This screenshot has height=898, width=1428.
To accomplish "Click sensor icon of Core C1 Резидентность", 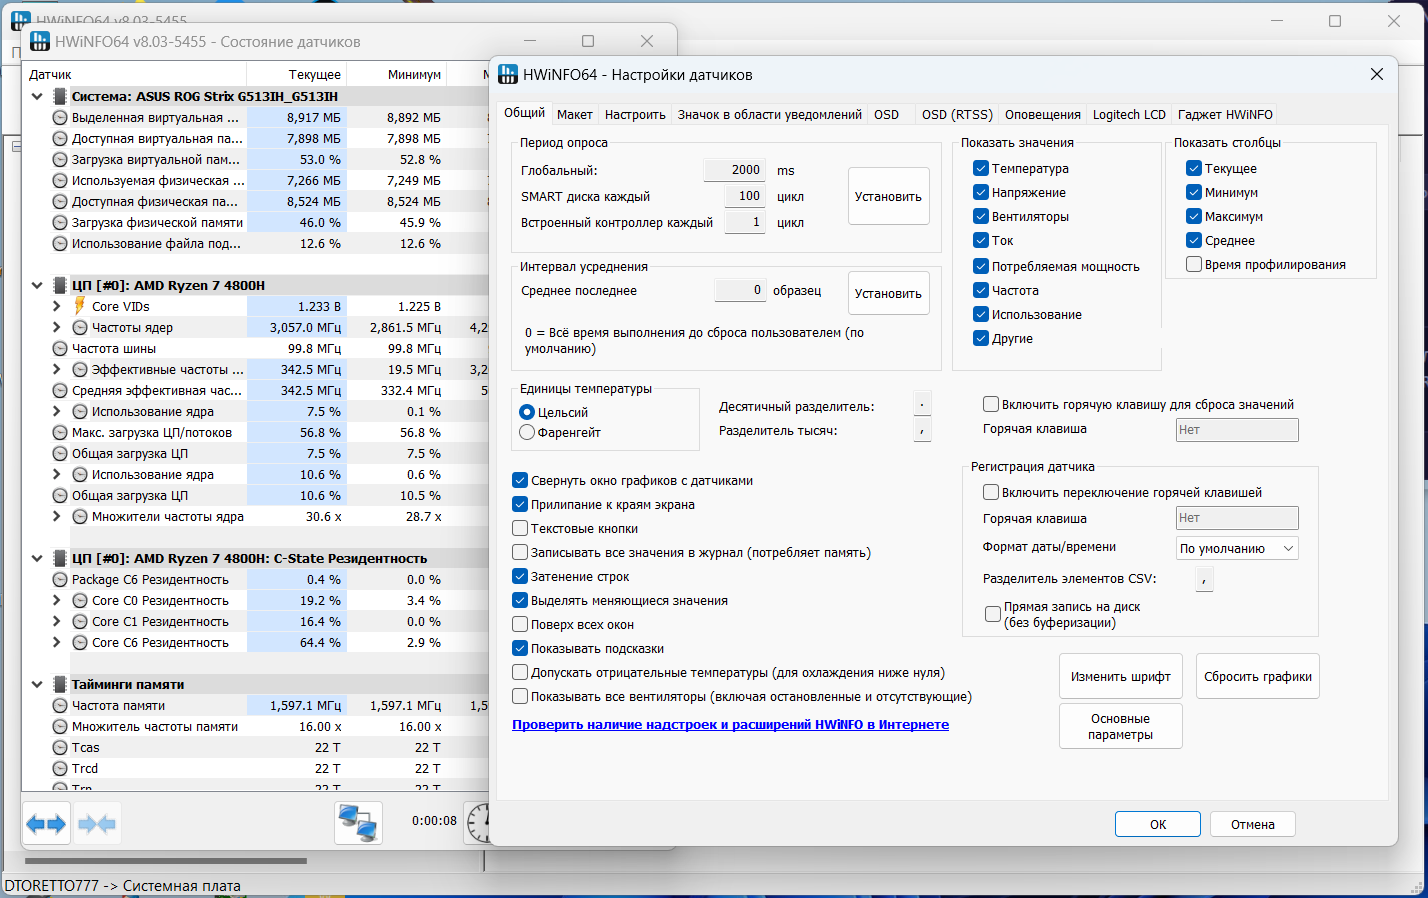I will [x=80, y=622].
